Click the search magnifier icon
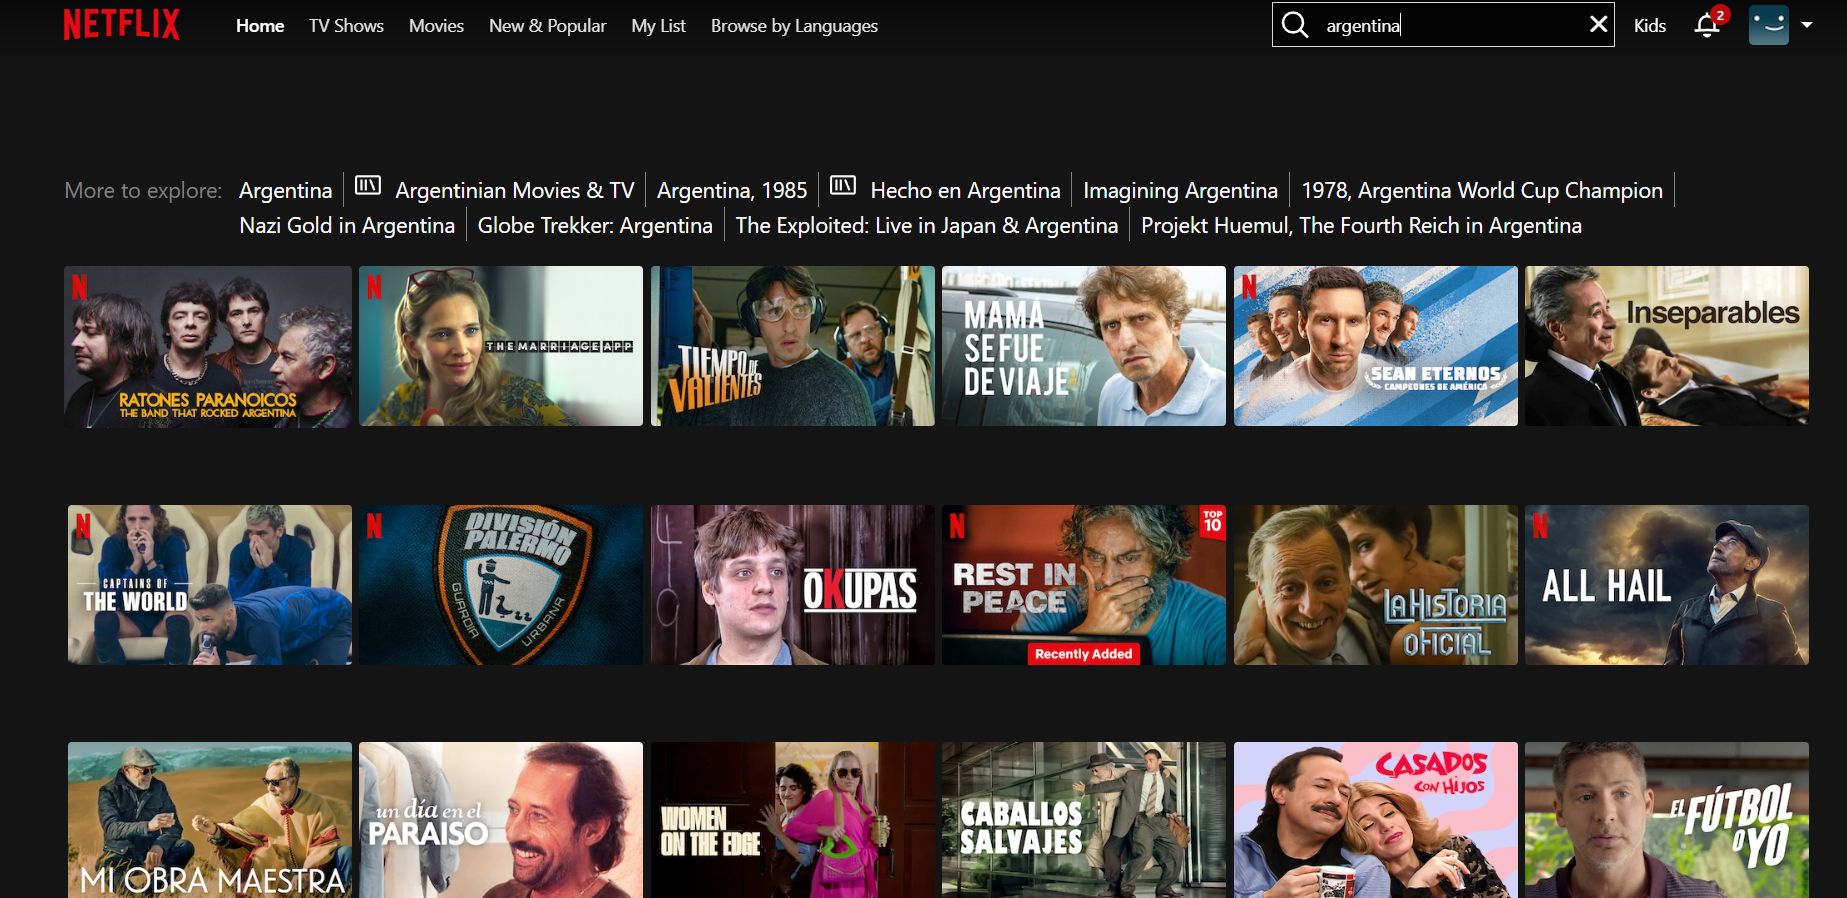Viewport: 1847px width, 898px height. 1295,25
